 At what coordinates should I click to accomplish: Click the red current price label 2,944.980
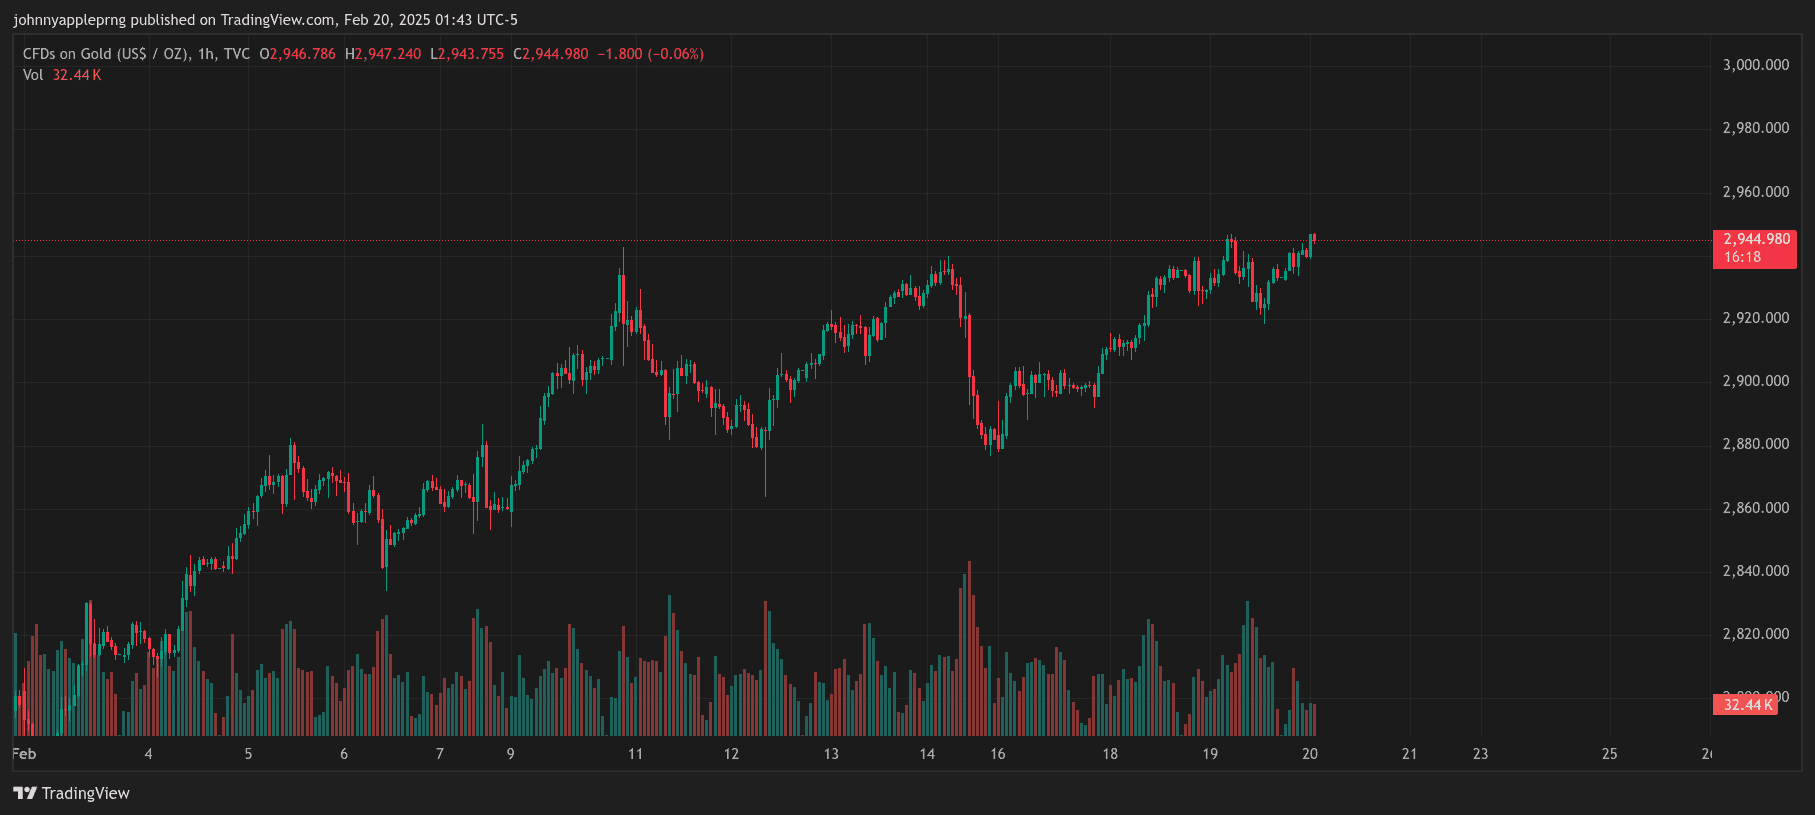(1756, 239)
